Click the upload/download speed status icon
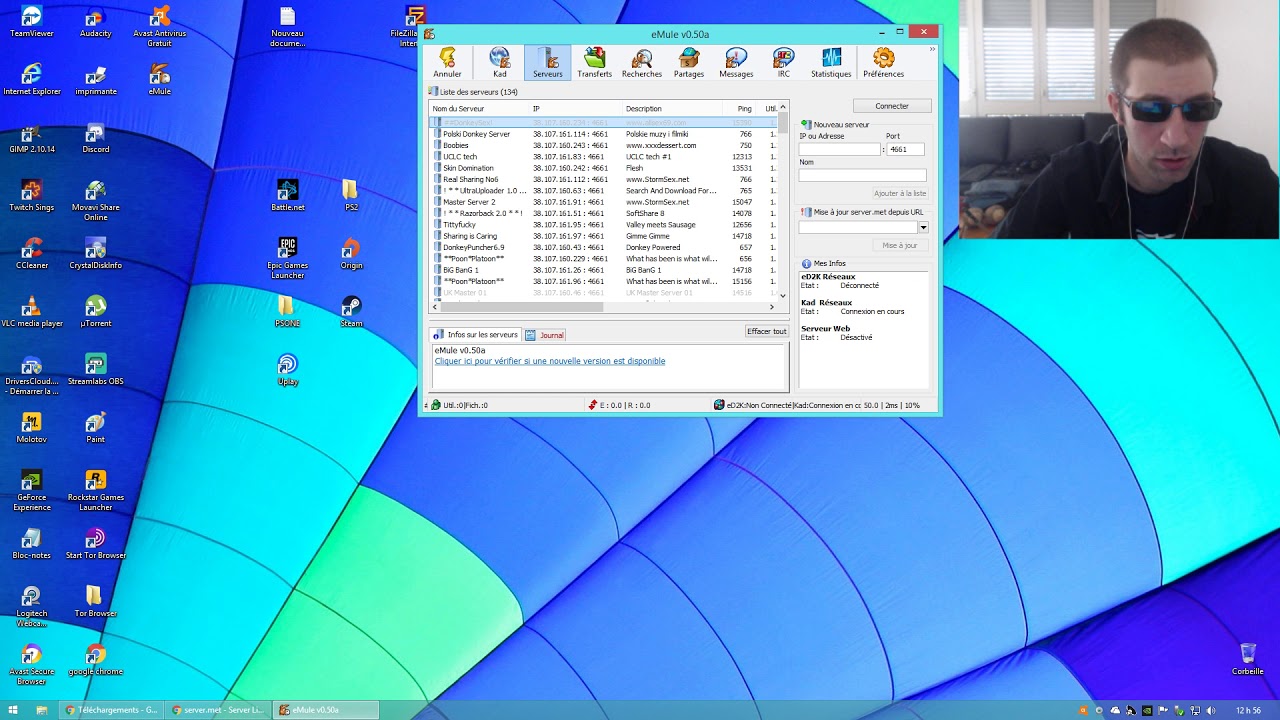 point(592,405)
